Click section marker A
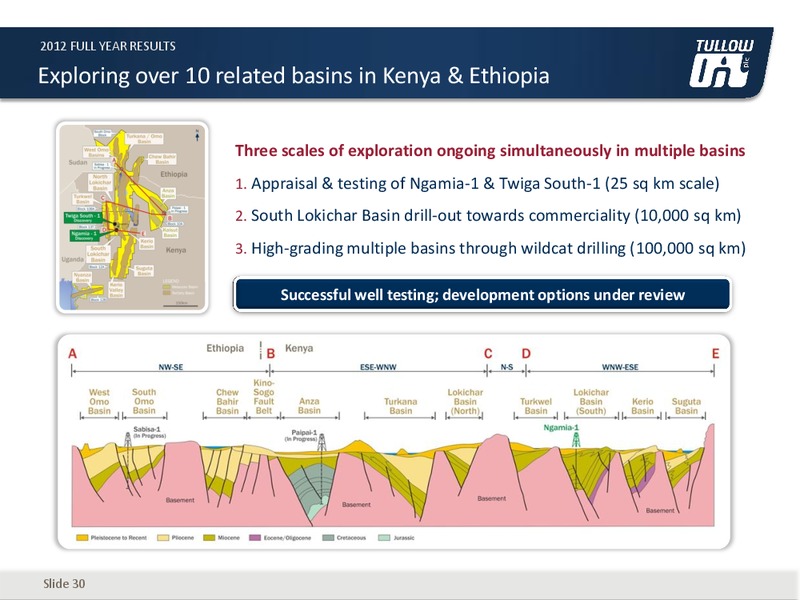Screen dimensions: 800x600 click(x=72, y=354)
